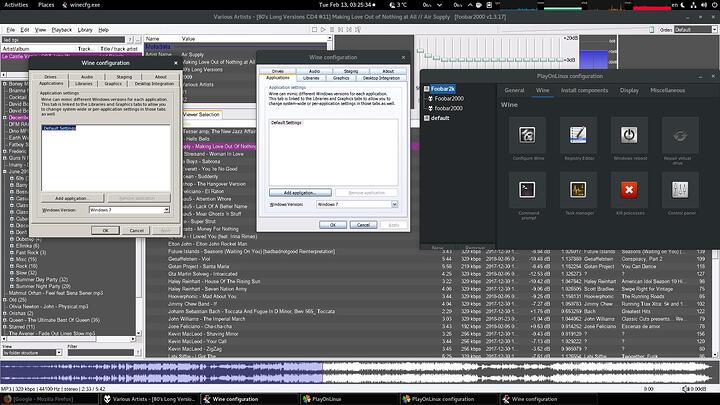Expand the Queen - The Ultimate Best folder

coord(5,320)
